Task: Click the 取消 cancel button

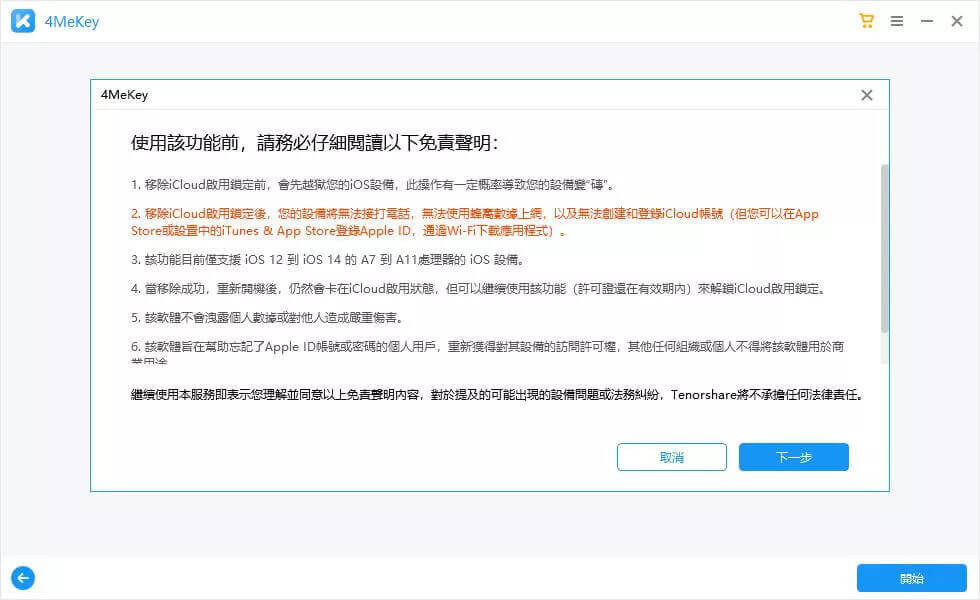Action: point(672,457)
